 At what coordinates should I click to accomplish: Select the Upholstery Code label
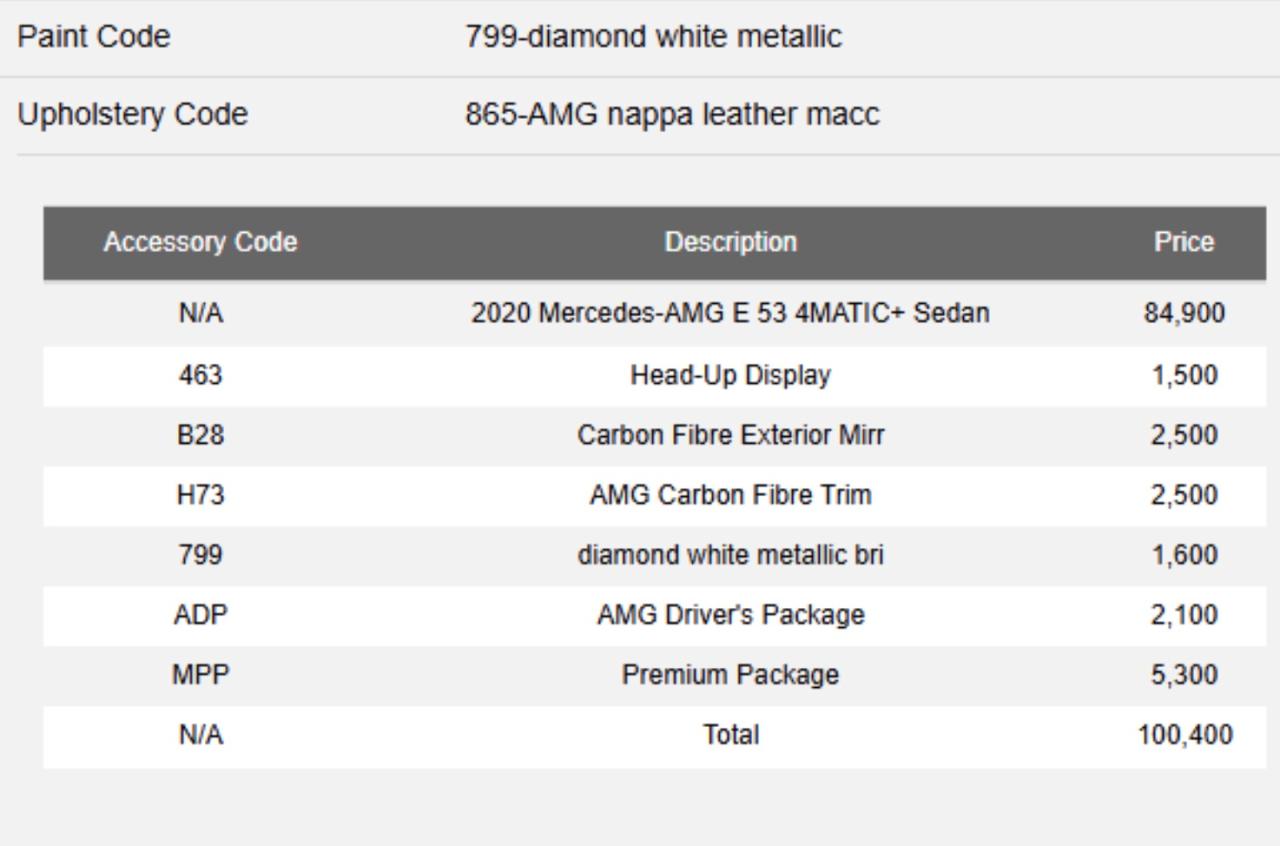[132, 115]
